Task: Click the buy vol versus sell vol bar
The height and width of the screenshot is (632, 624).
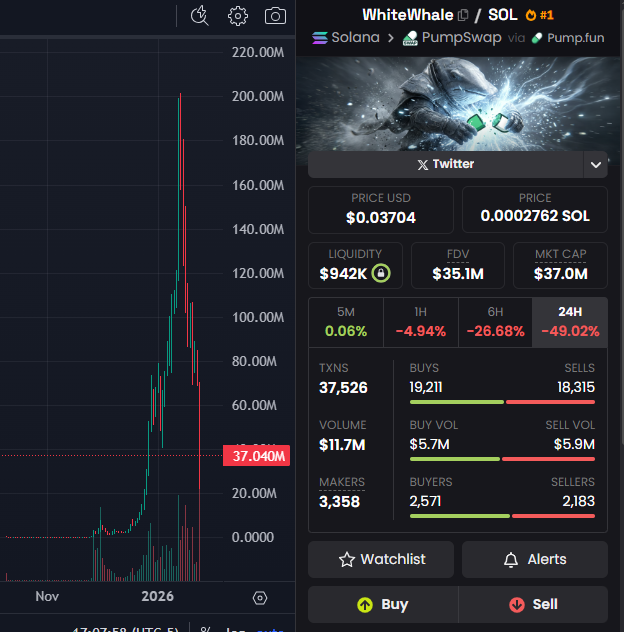Action: point(502,459)
